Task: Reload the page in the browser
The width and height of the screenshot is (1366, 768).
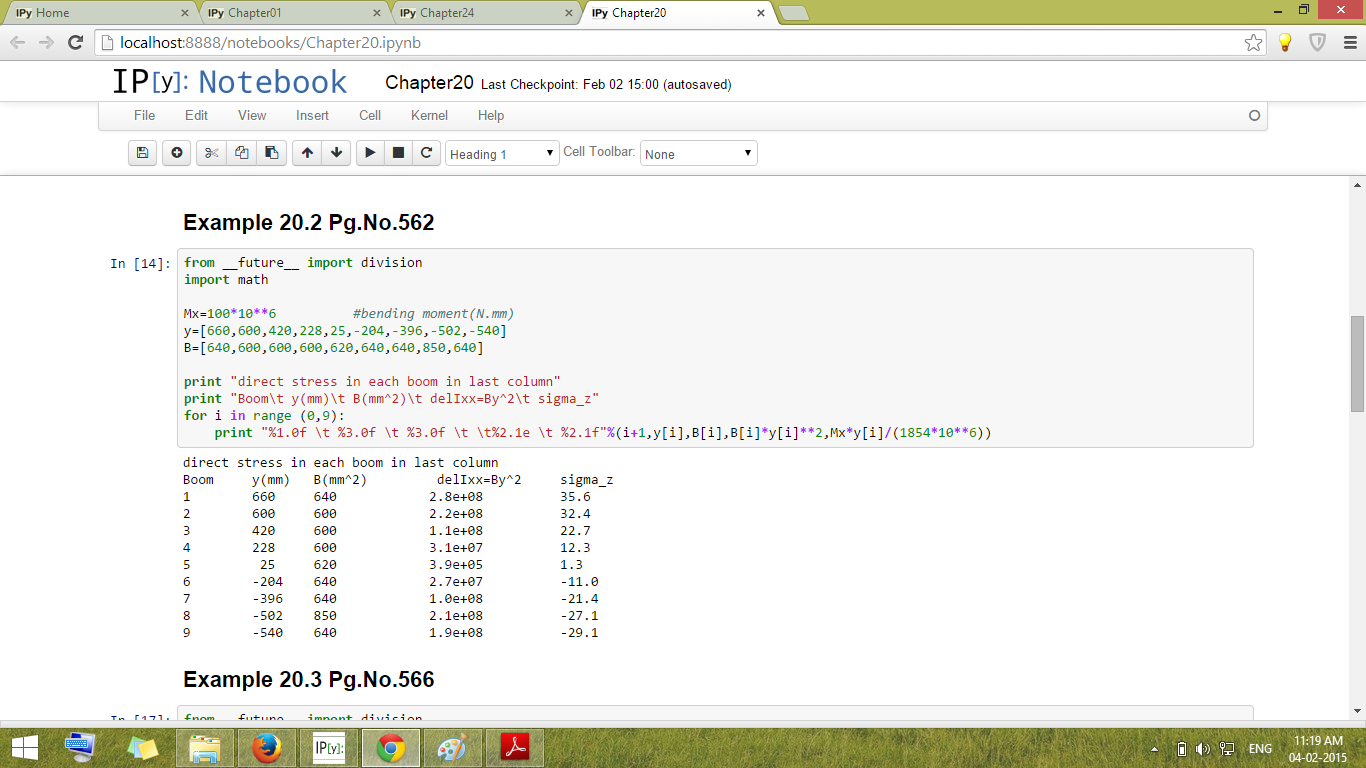Action: [75, 42]
